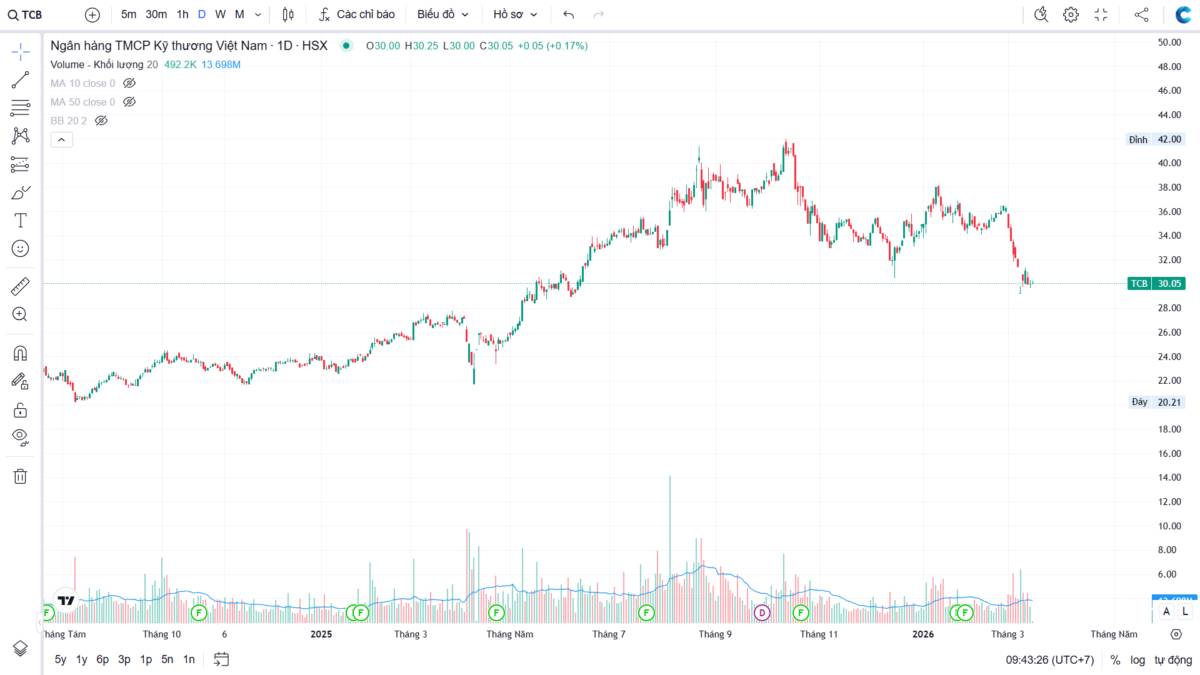1200x675 pixels.
Task: Open the Fibonacci retracement tools
Action: click(x=20, y=109)
